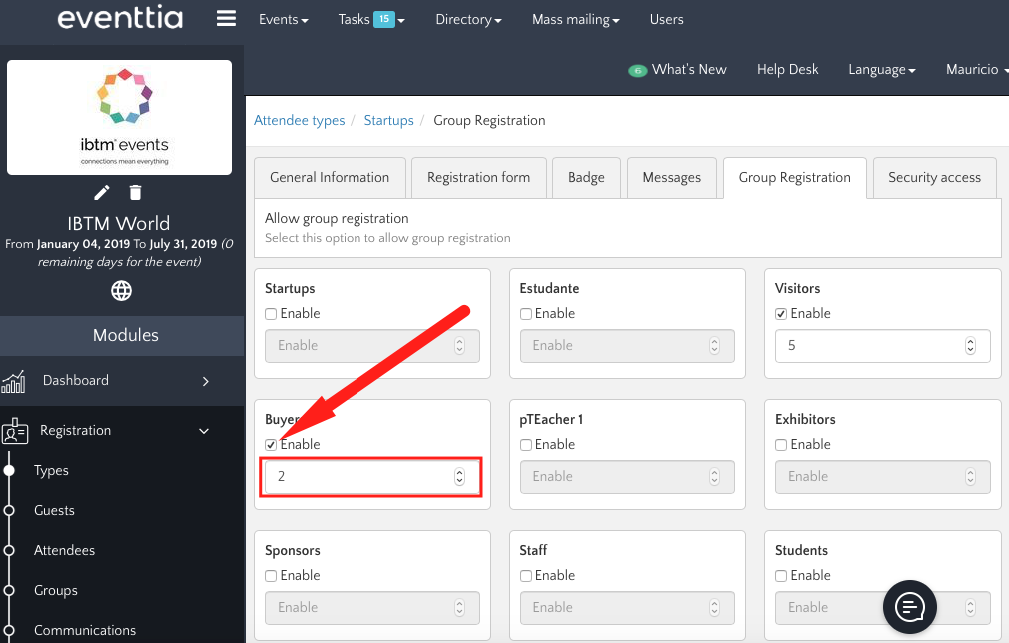Click the globe website icon
1009x643 pixels.
[x=121, y=291]
